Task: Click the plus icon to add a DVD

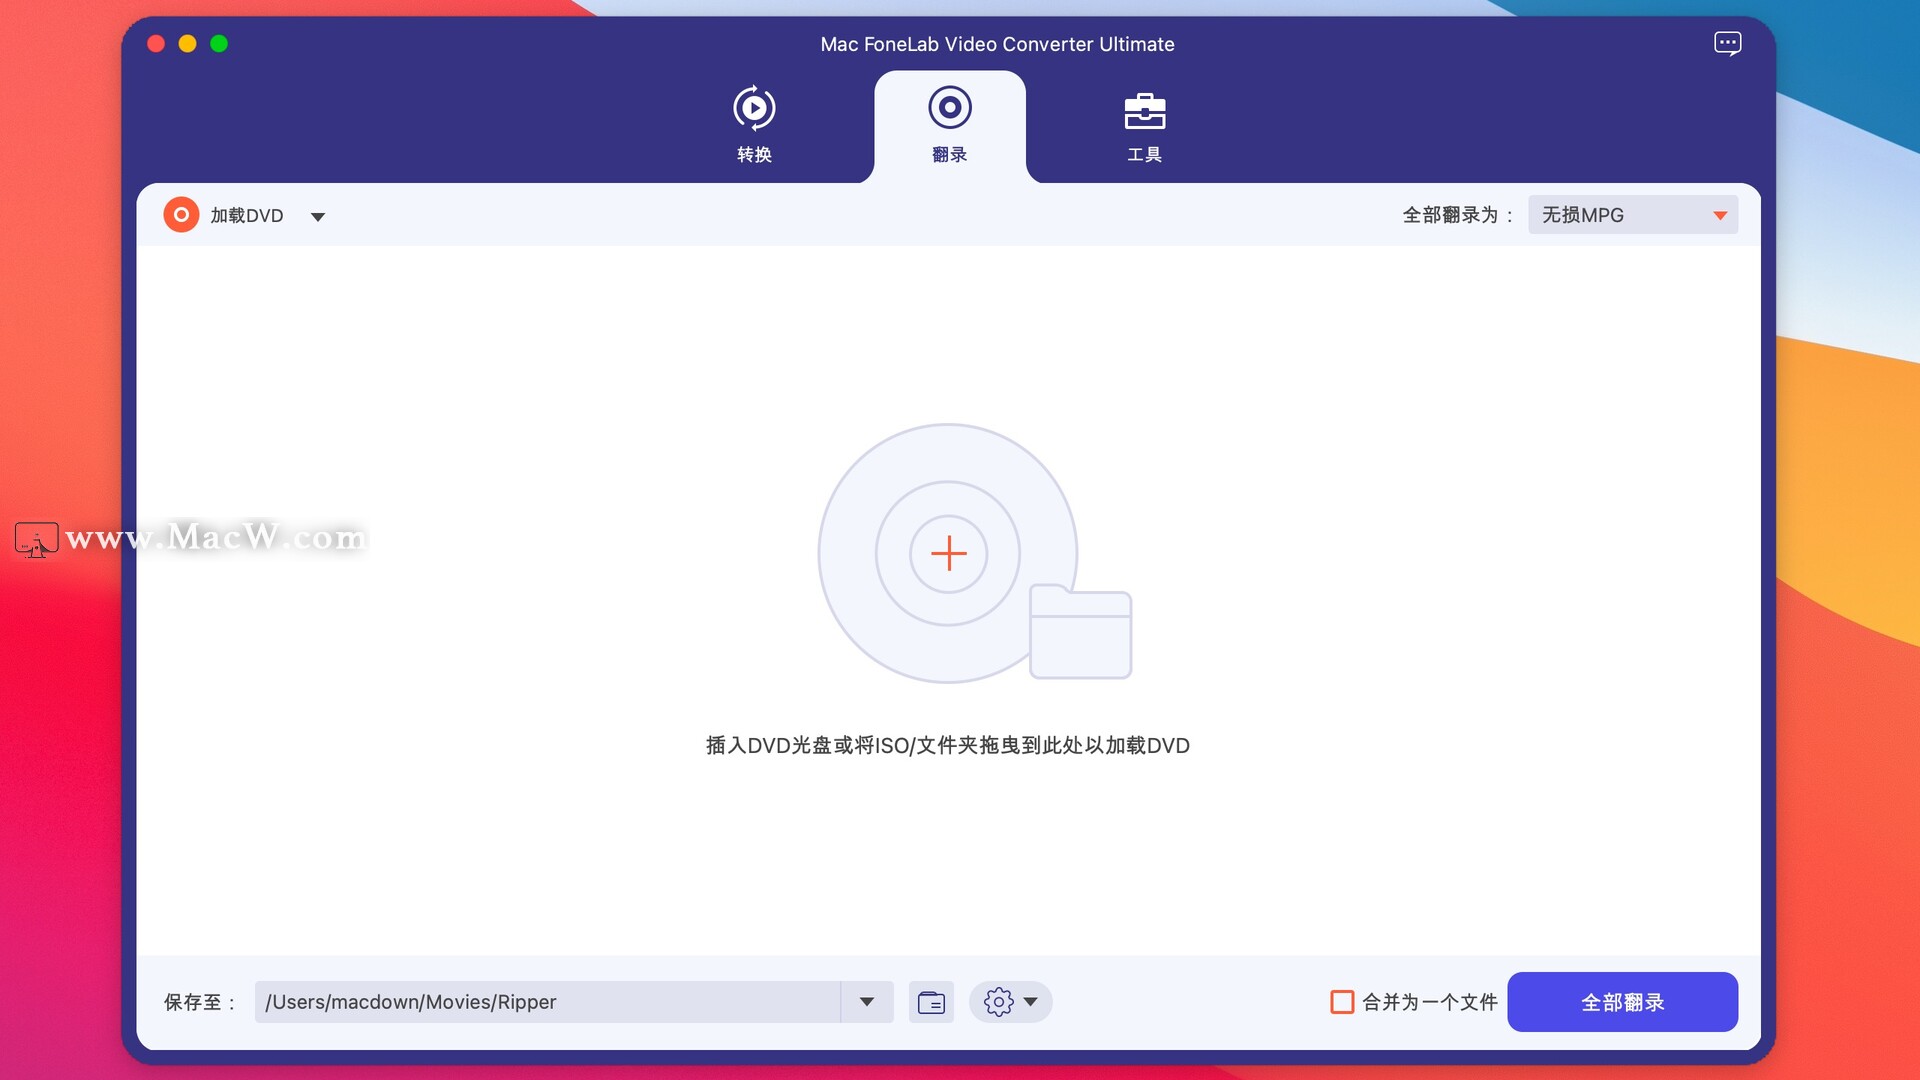Action: click(948, 553)
